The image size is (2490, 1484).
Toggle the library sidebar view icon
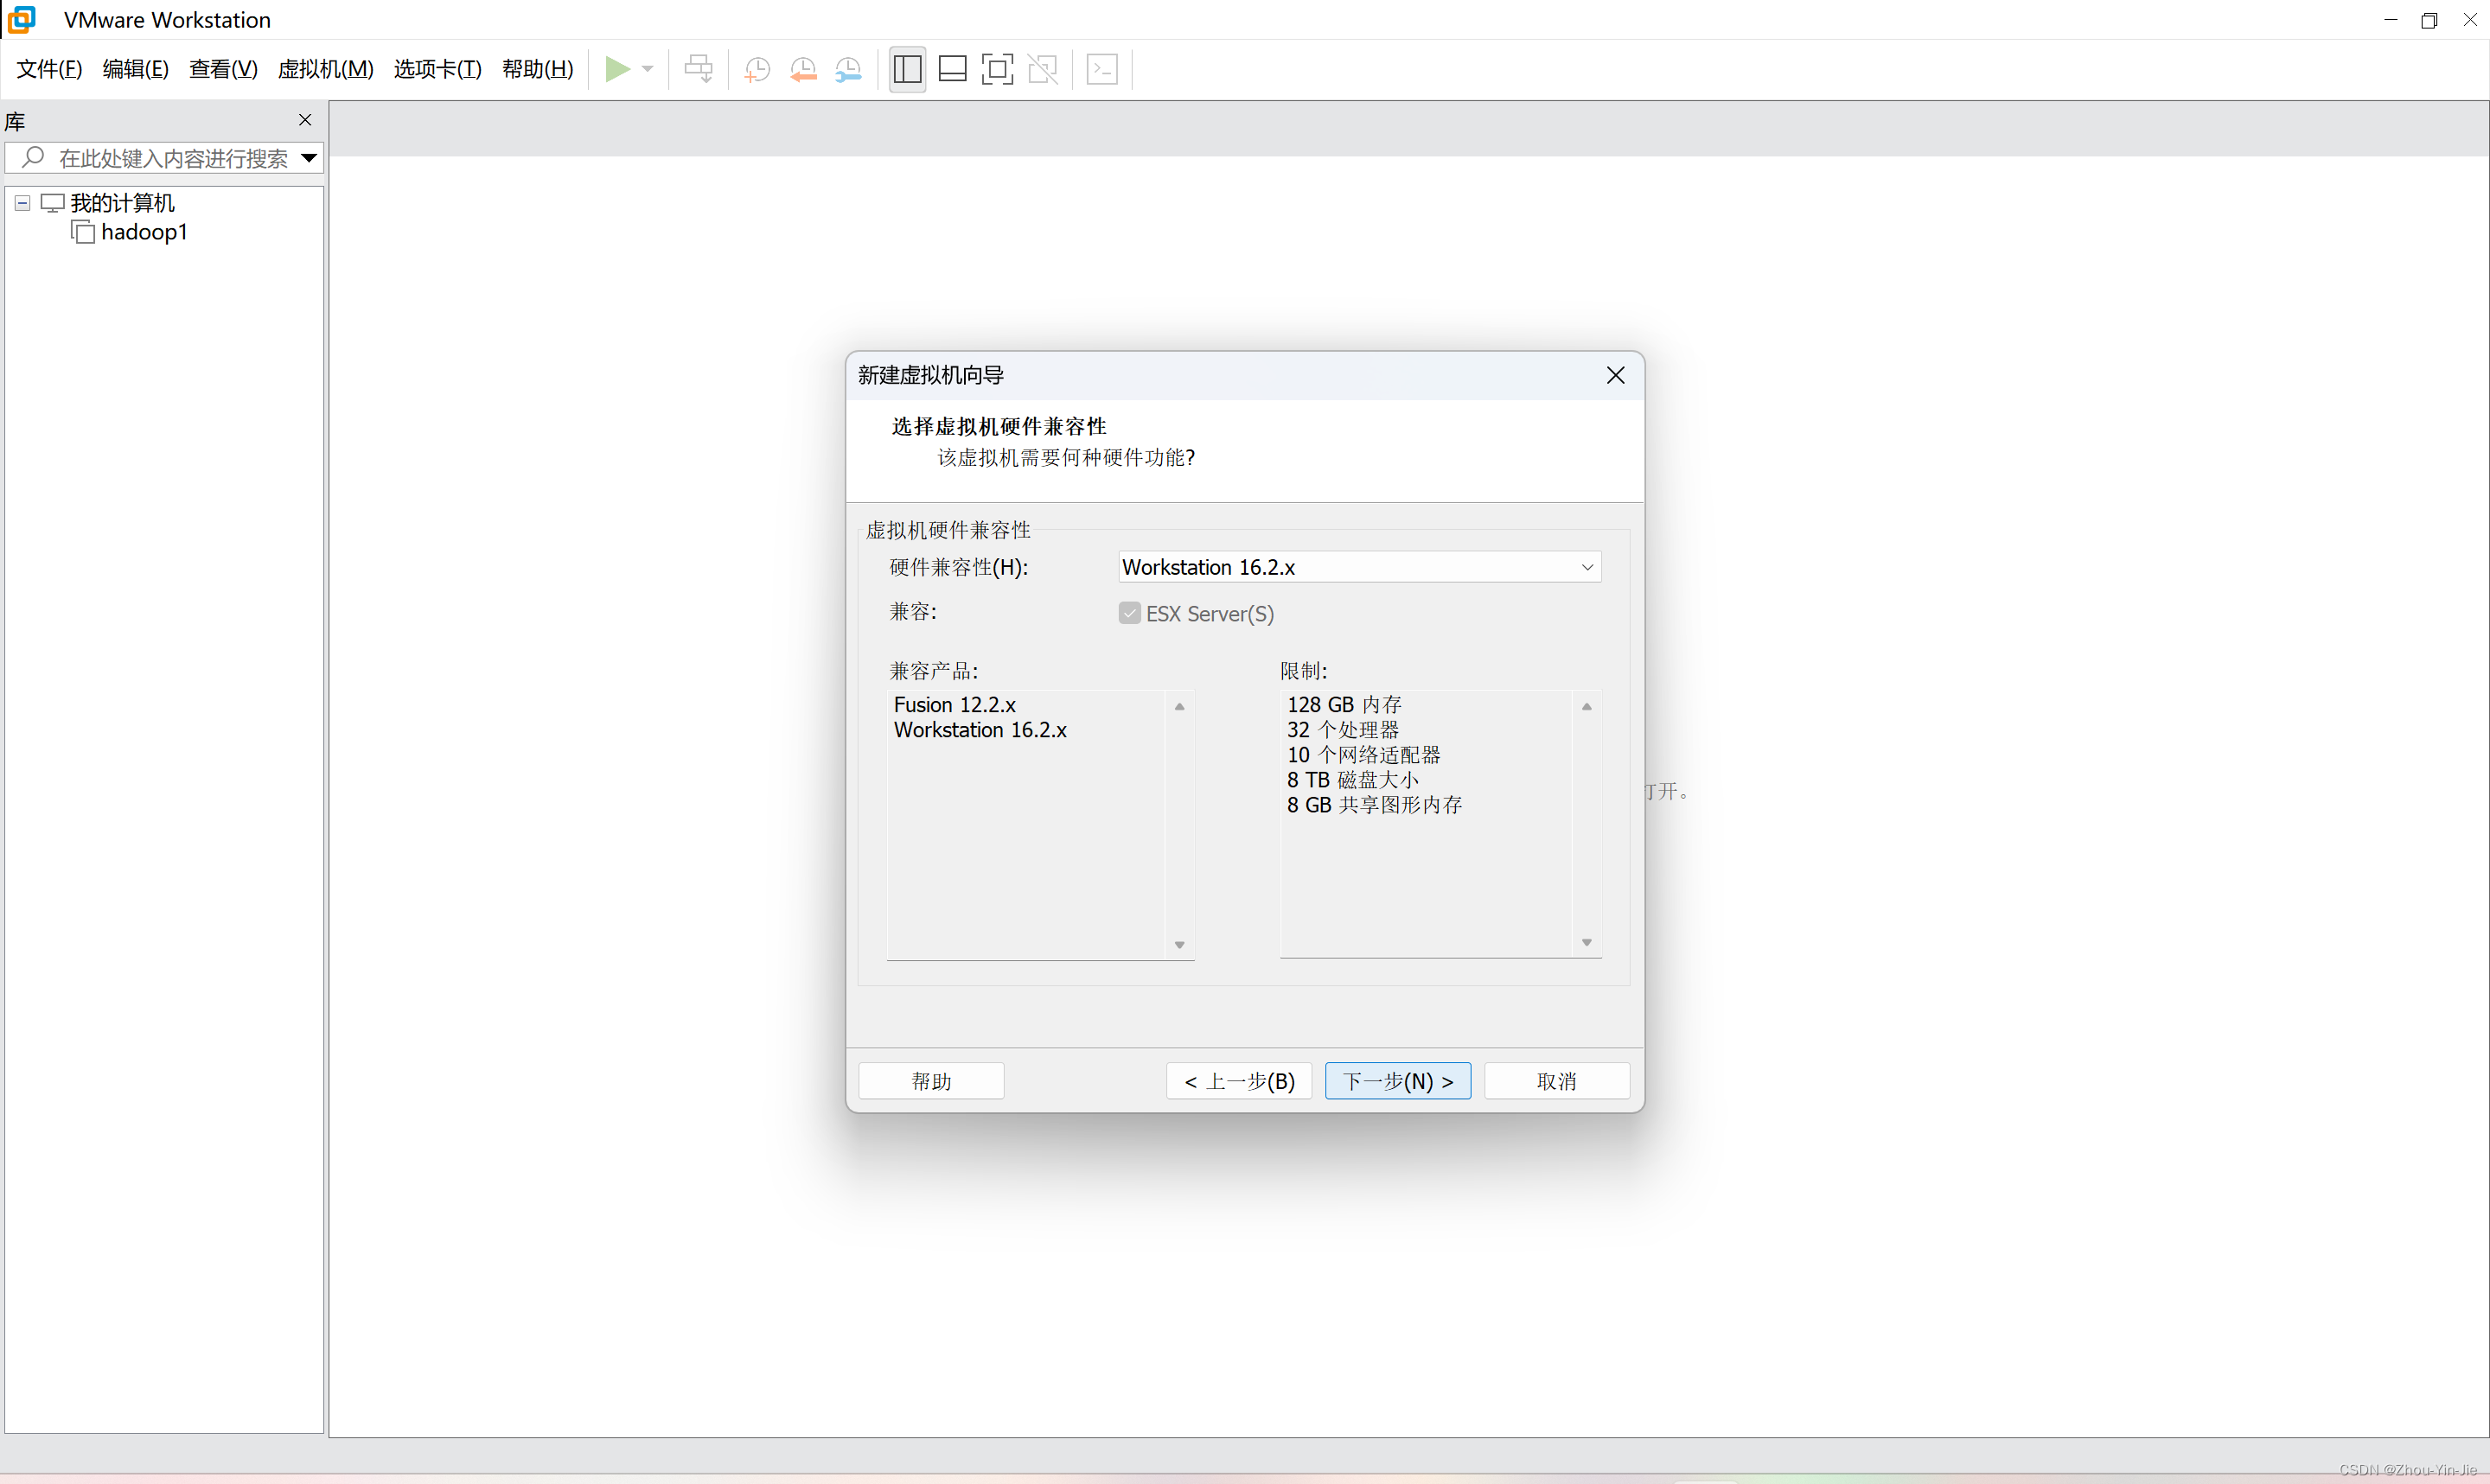(907, 69)
